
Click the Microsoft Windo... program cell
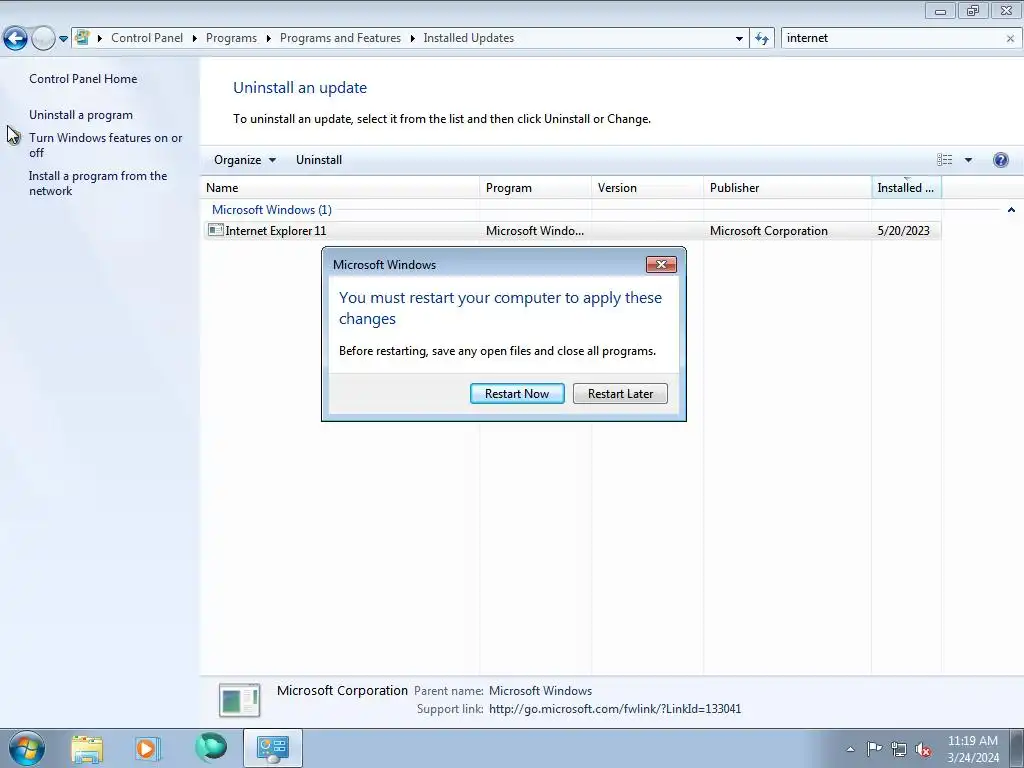pos(535,231)
